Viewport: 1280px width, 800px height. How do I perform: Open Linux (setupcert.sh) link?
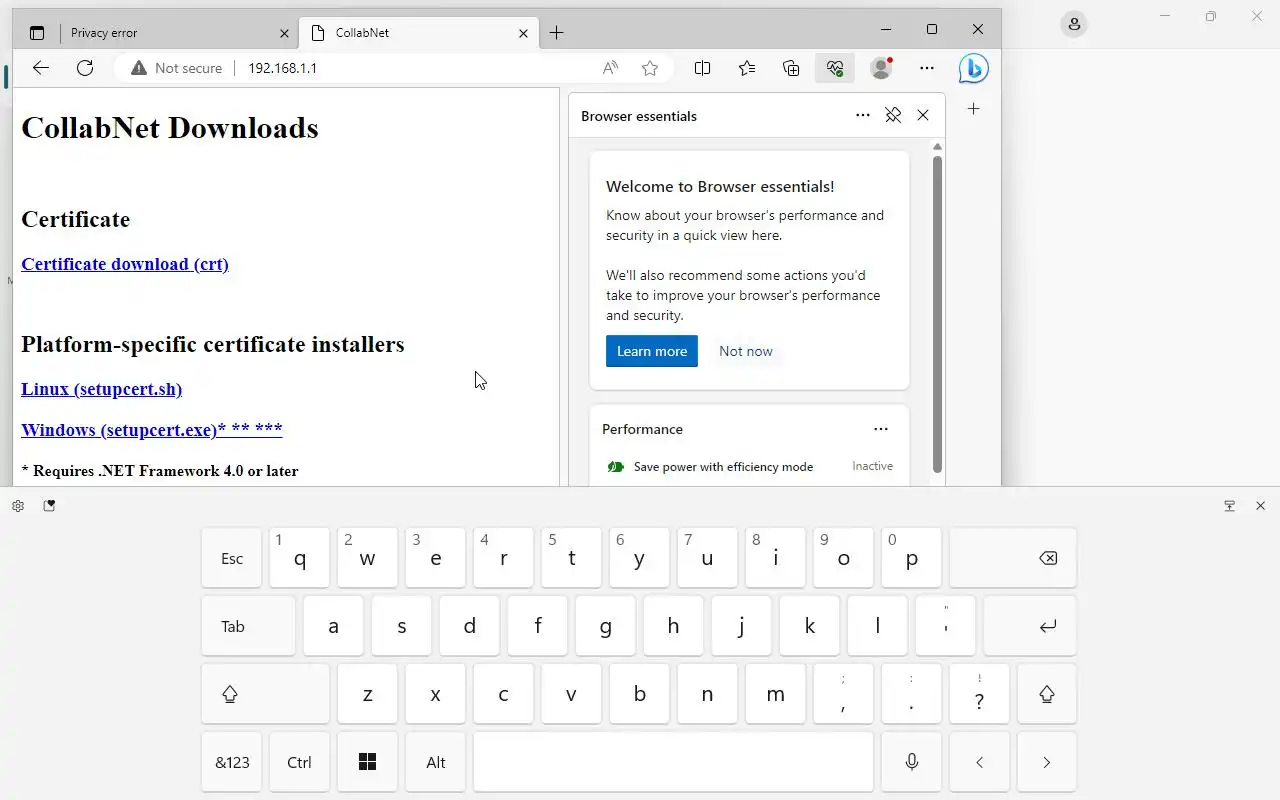click(102, 389)
